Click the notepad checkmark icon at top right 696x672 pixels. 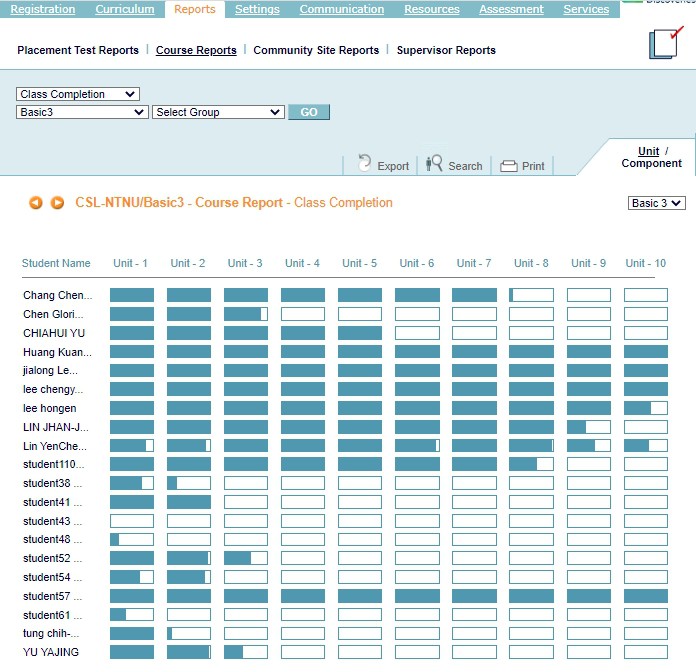tap(665, 45)
